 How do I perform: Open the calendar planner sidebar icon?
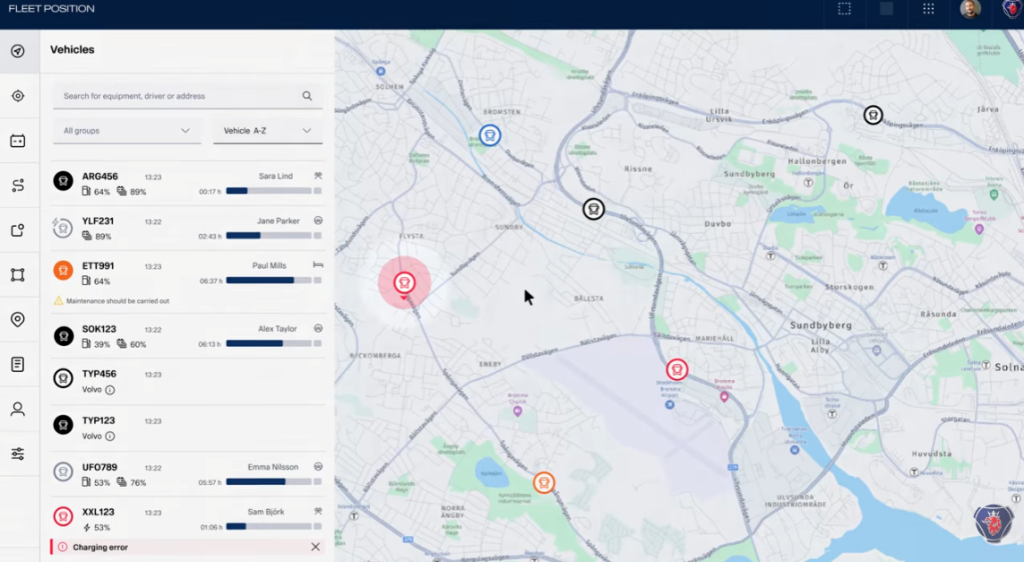pos(18,141)
